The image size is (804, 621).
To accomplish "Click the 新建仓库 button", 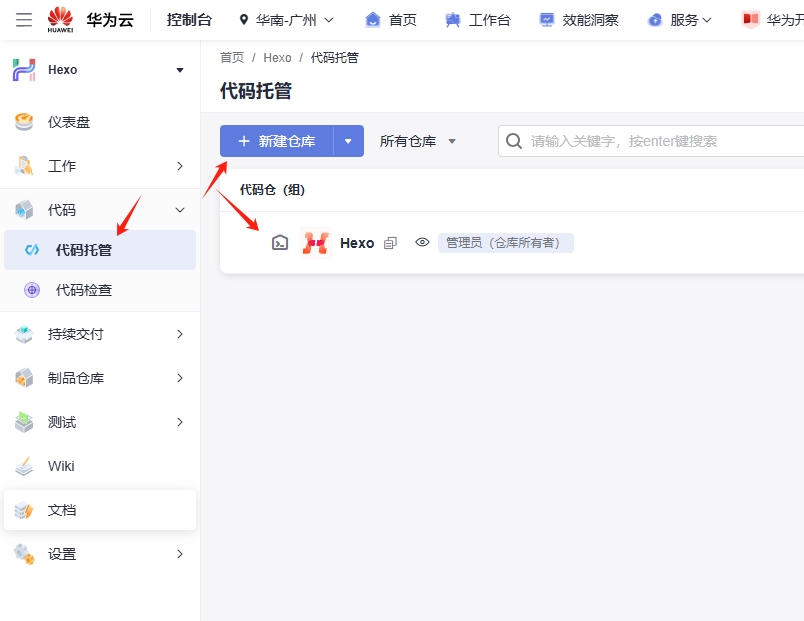I will point(277,141).
